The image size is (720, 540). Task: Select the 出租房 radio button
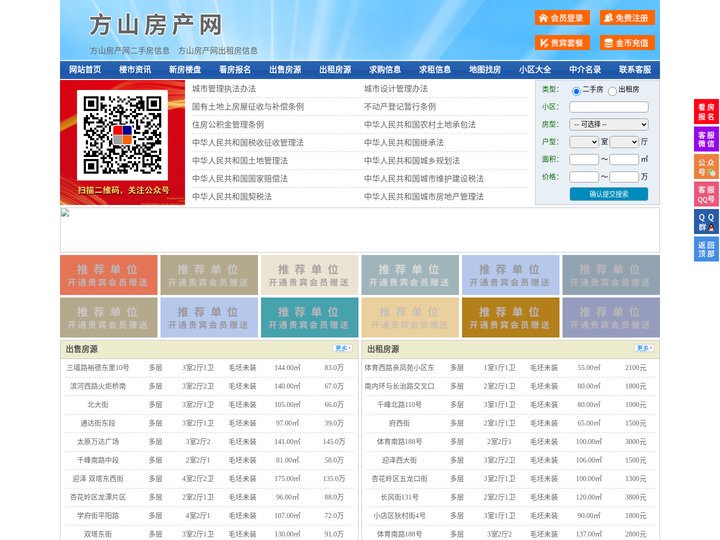point(612,91)
